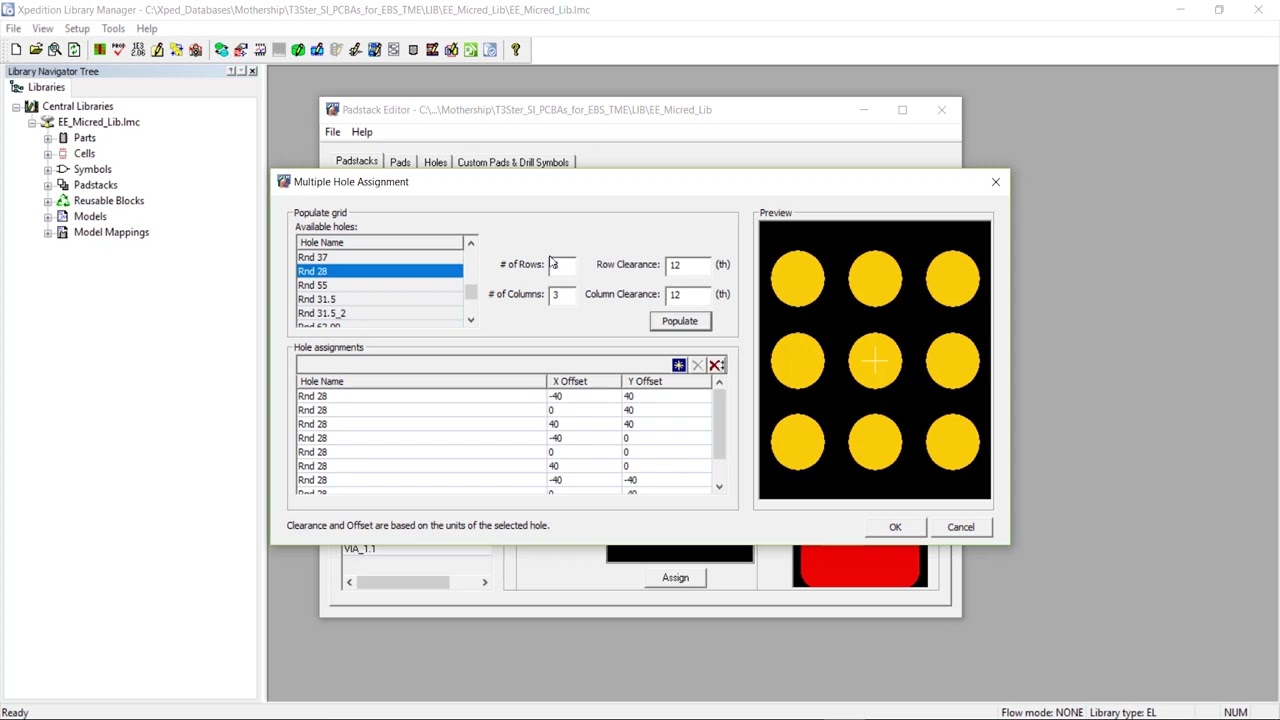Click the green document arrow toolbar icon
The height and width of the screenshot is (720, 1280).
470,50
